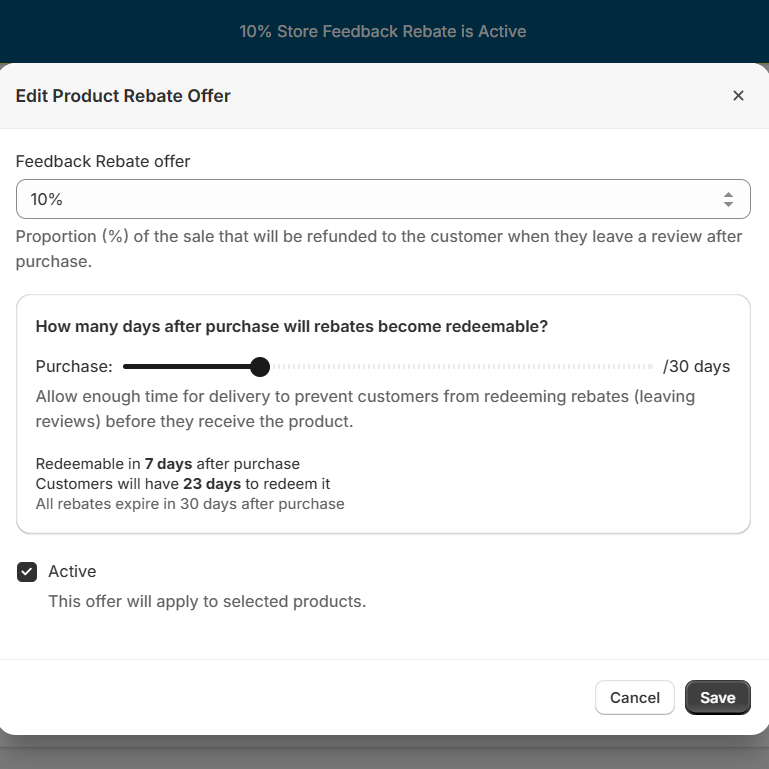Click the bold "23 days" redeem window text

click(x=211, y=484)
